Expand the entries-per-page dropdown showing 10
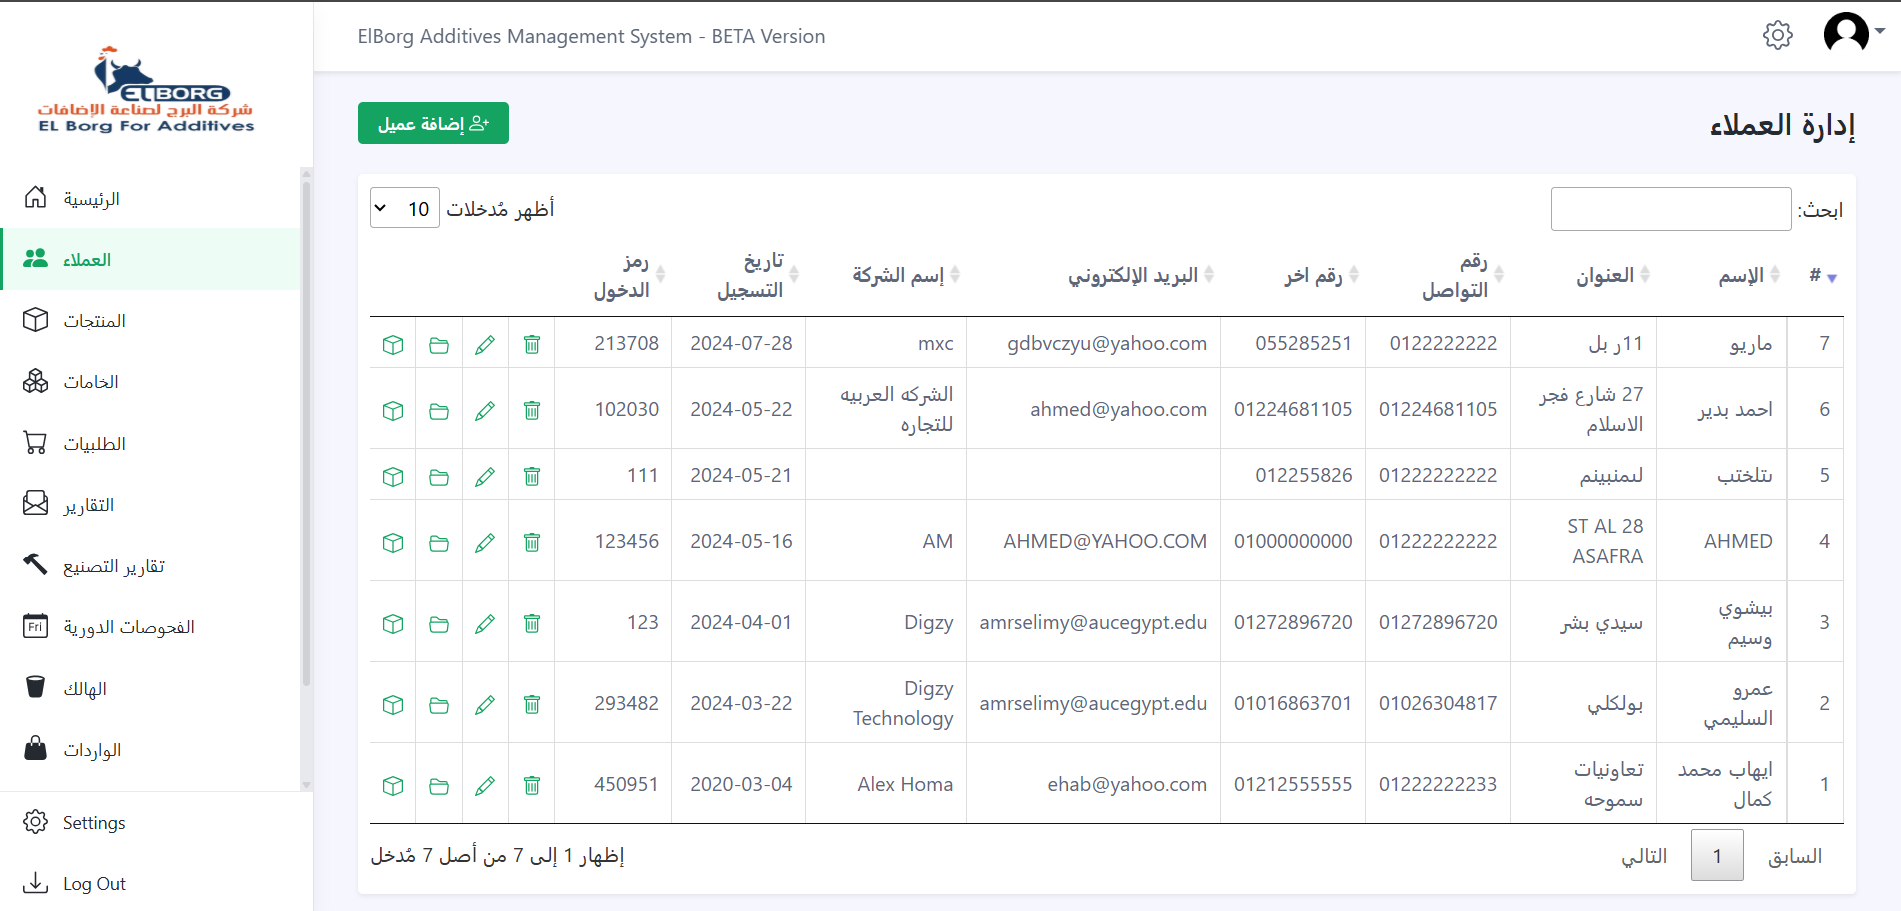 [x=405, y=209]
